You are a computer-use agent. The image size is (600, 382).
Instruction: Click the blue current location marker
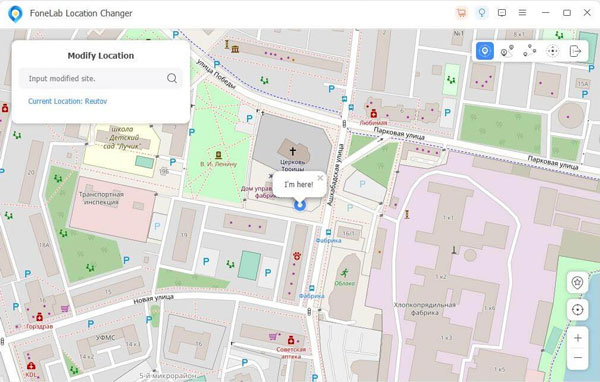coord(300,205)
